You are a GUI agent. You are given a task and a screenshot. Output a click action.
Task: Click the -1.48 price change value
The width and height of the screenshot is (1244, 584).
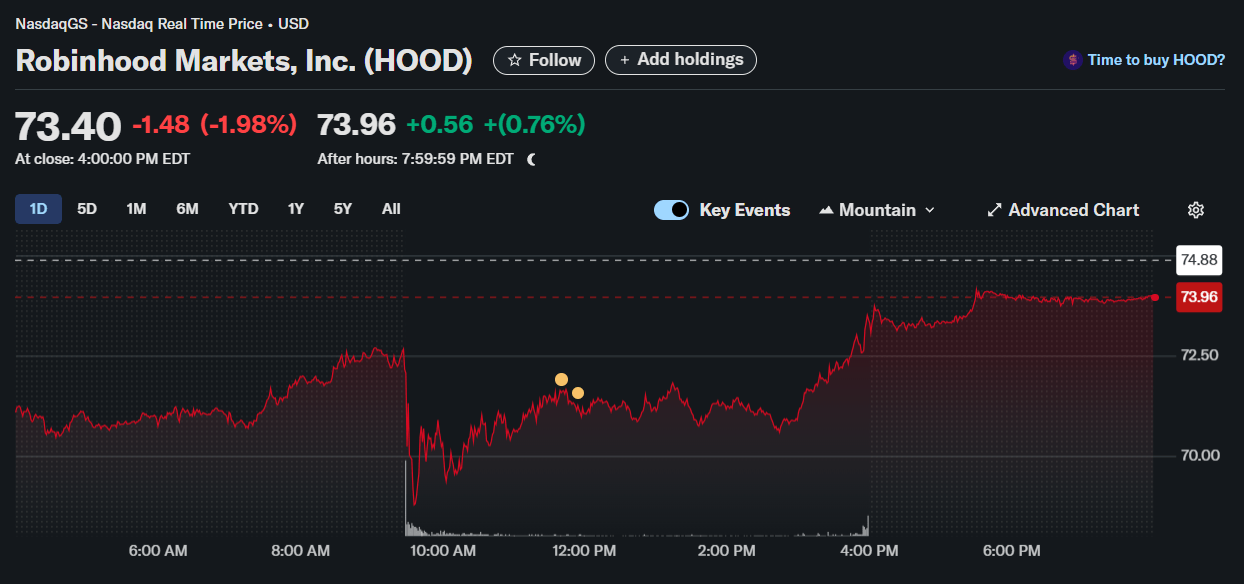coord(161,125)
